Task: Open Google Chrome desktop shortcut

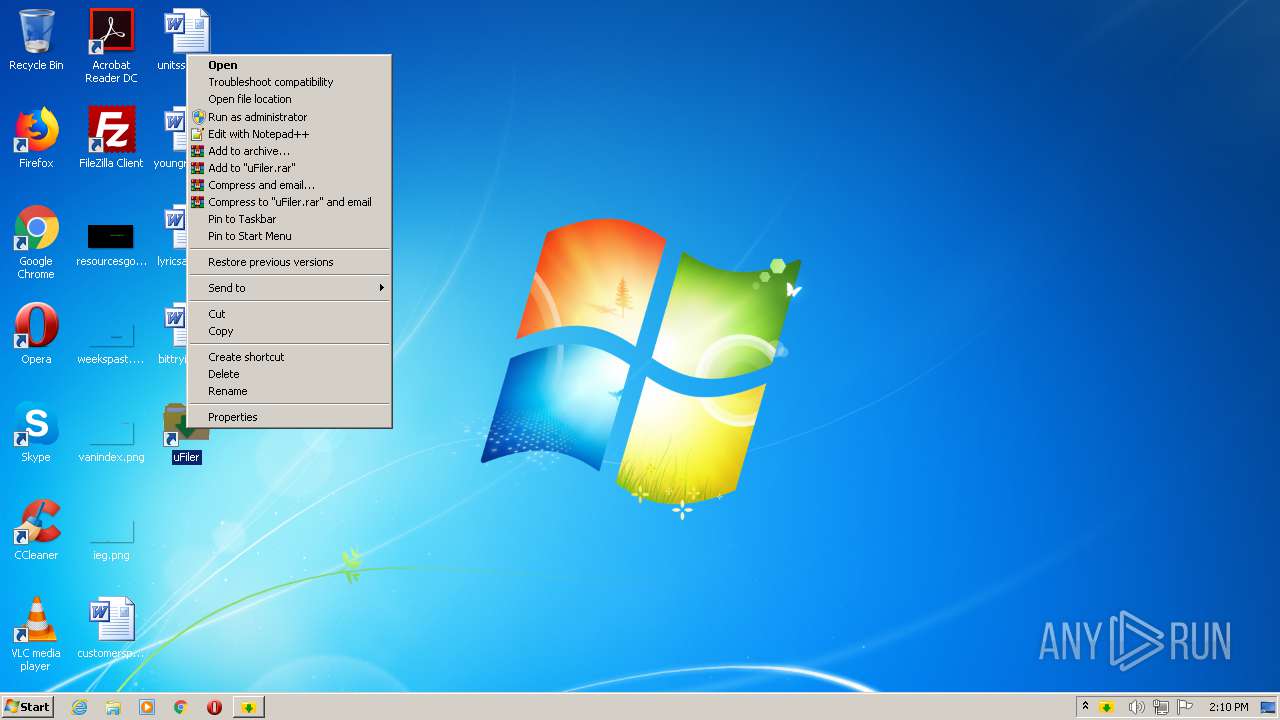Action: pyautogui.click(x=36, y=242)
